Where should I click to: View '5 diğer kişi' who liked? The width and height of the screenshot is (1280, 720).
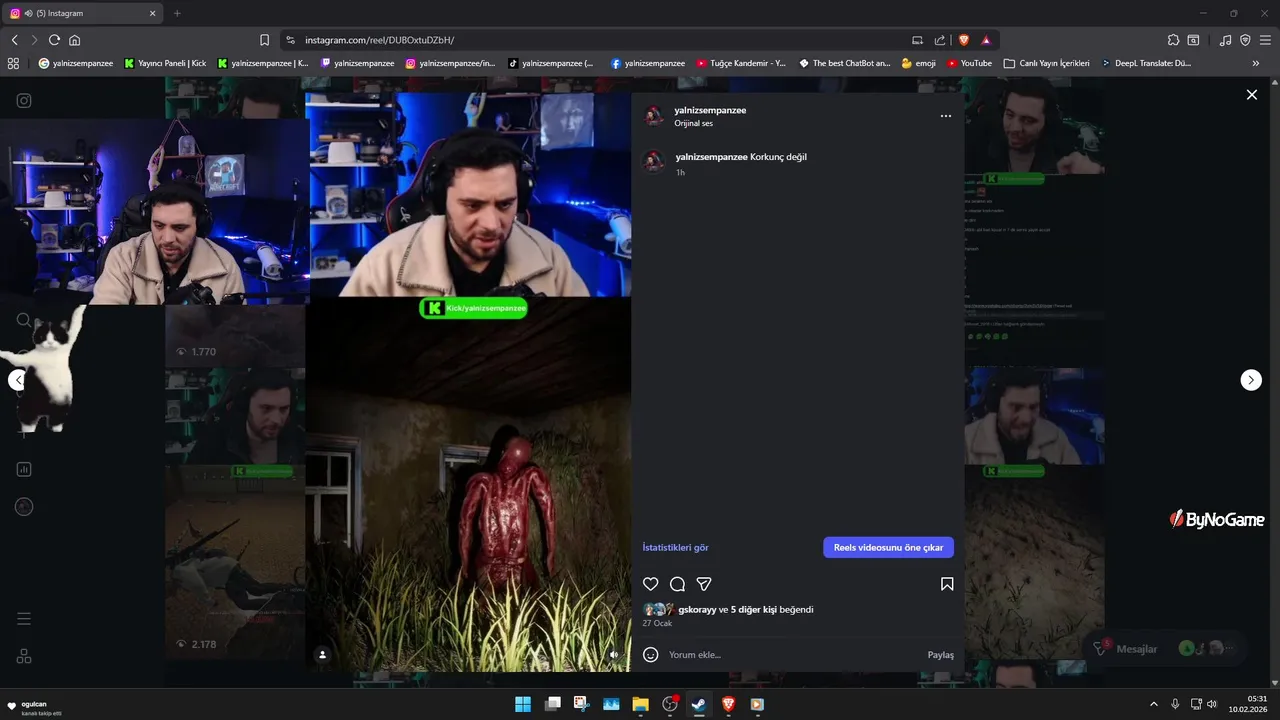[x=754, y=609]
